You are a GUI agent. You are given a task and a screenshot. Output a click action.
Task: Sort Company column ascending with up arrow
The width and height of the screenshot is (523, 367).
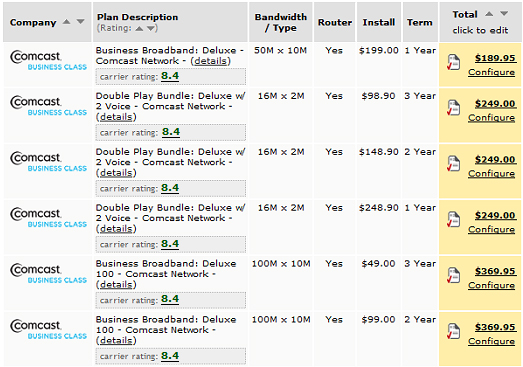[67, 22]
